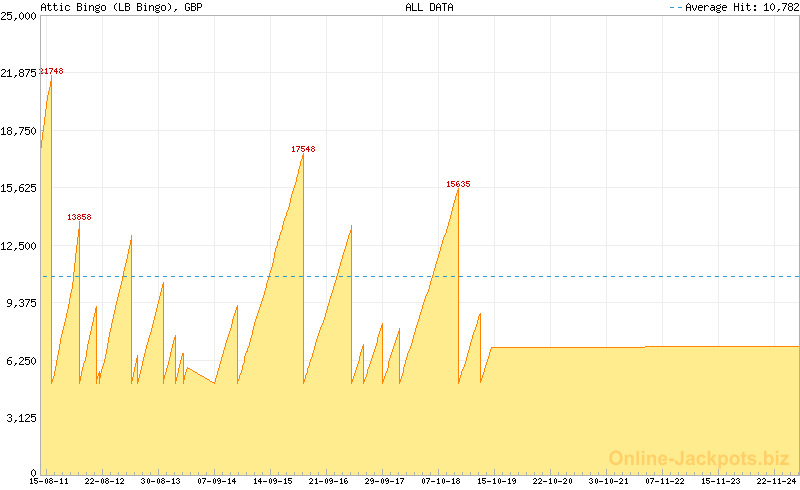Image resolution: width=800 pixels, height=490 pixels.
Task: Click the 'ALL DATA' heading
Action: pyautogui.click(x=429, y=7)
